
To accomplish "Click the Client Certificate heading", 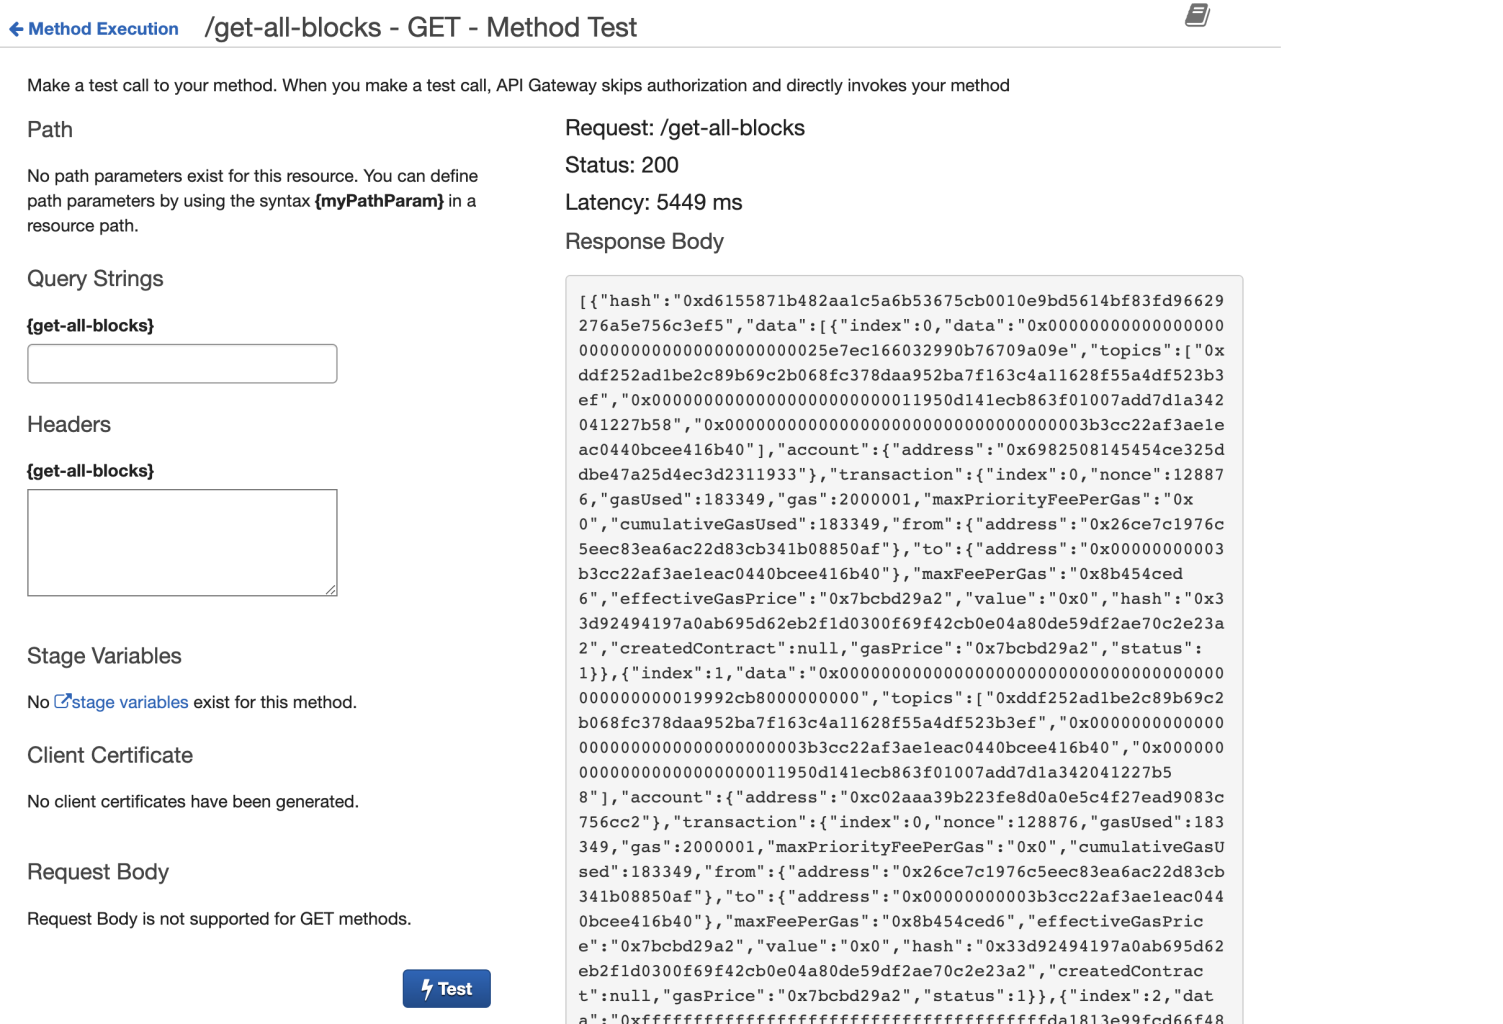I will (x=110, y=755).
